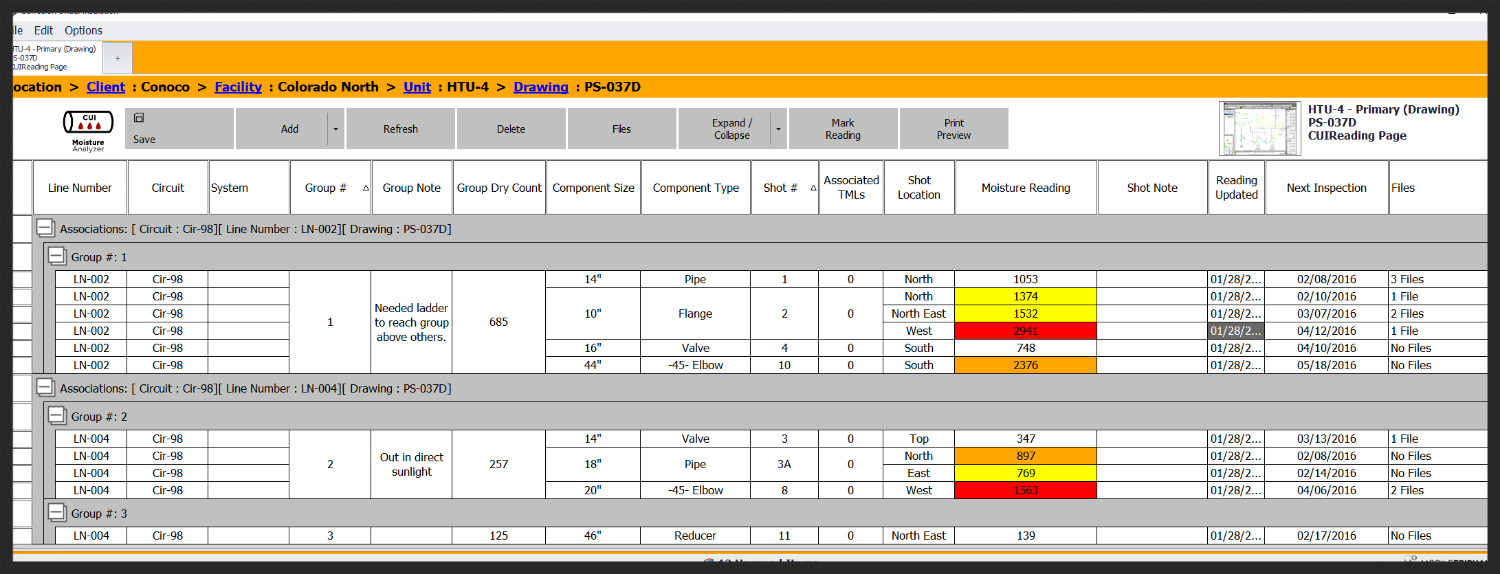Click the Facility breadcrumb link
Viewport: 1500px width, 574px height.
pos(238,87)
